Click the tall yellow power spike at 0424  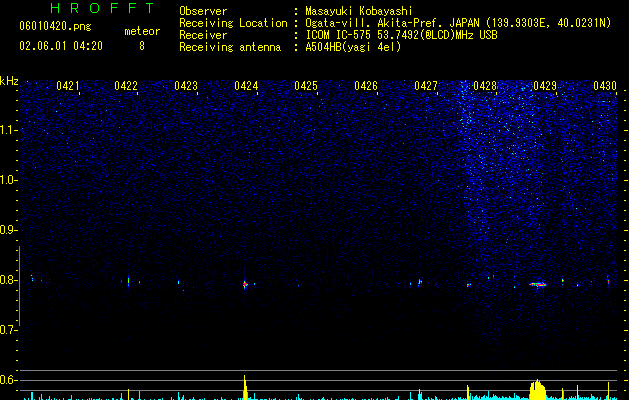pyautogui.click(x=245, y=388)
